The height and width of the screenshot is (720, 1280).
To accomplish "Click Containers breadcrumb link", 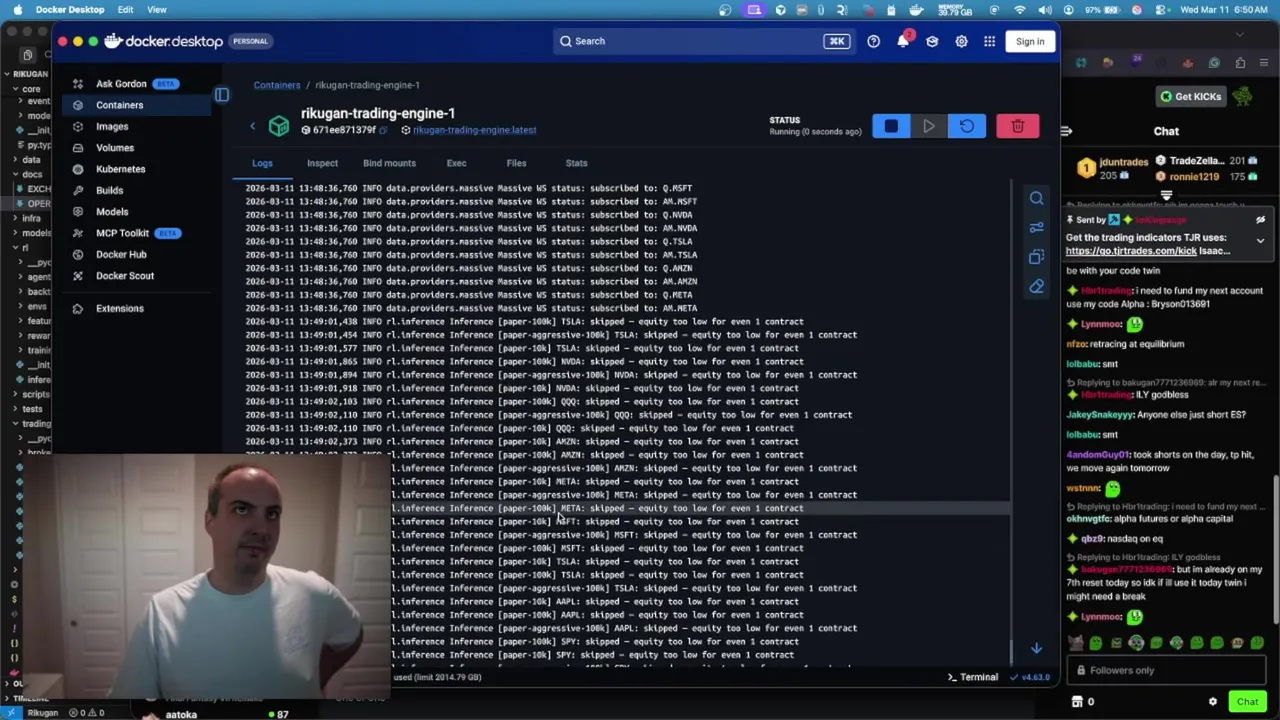I will coord(277,85).
